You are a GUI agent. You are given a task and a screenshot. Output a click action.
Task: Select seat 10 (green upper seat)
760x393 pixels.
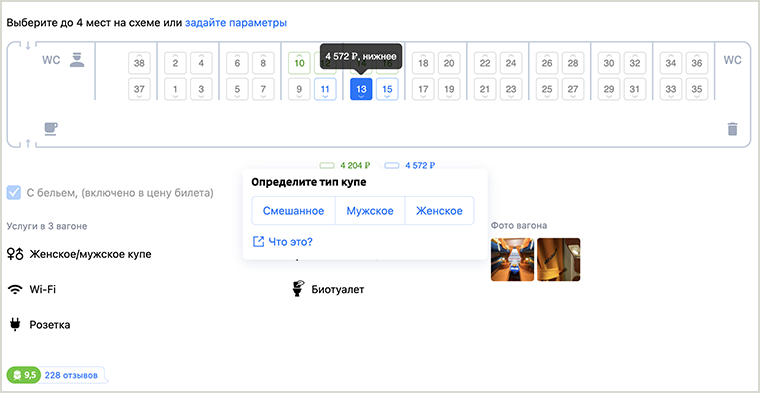coord(300,63)
